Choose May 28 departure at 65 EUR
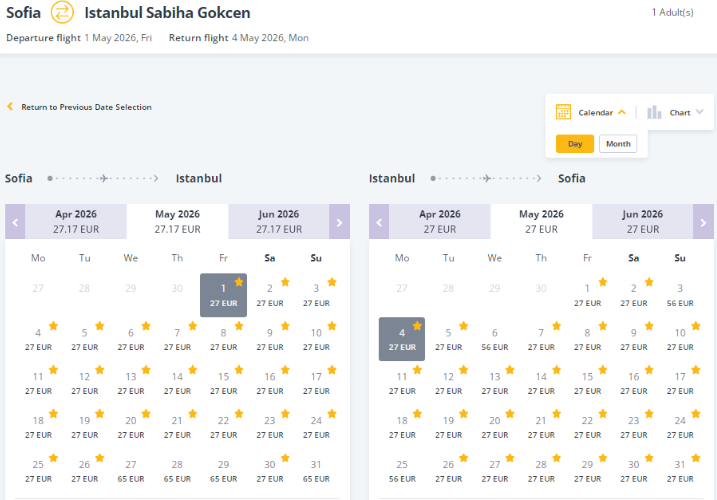 [177, 471]
